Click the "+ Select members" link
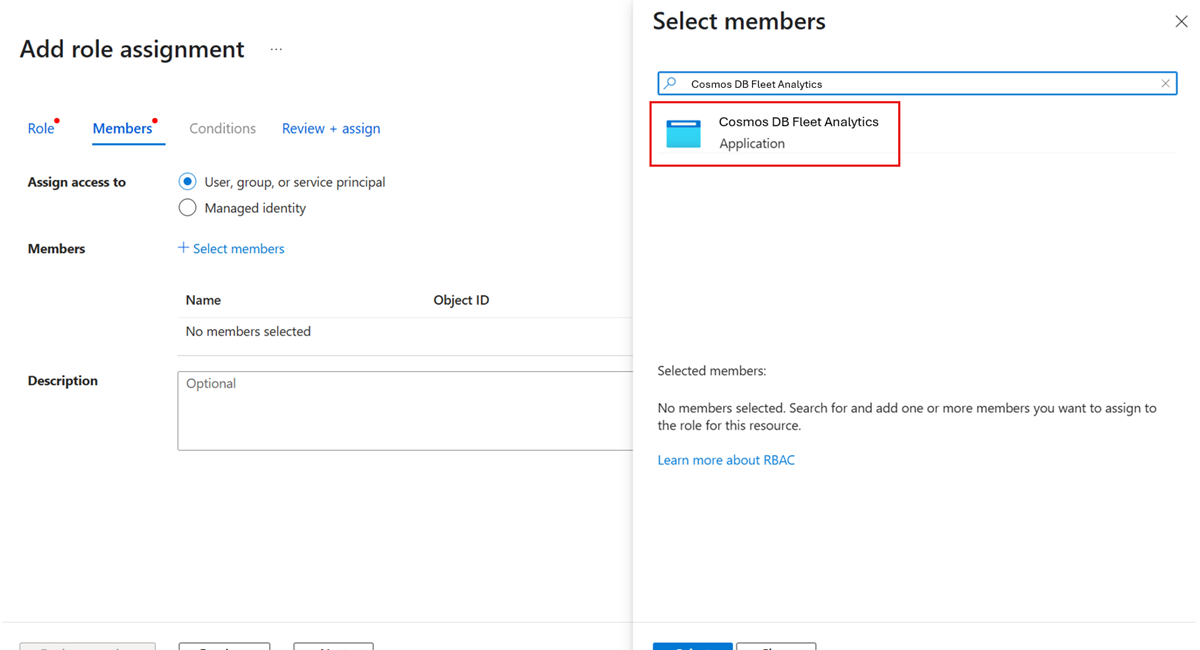 pos(231,248)
